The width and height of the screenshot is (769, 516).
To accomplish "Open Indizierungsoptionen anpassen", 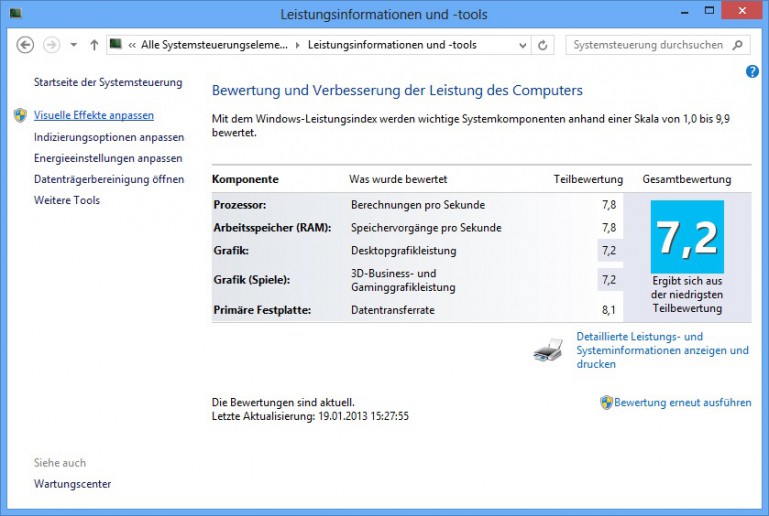I will (x=109, y=137).
